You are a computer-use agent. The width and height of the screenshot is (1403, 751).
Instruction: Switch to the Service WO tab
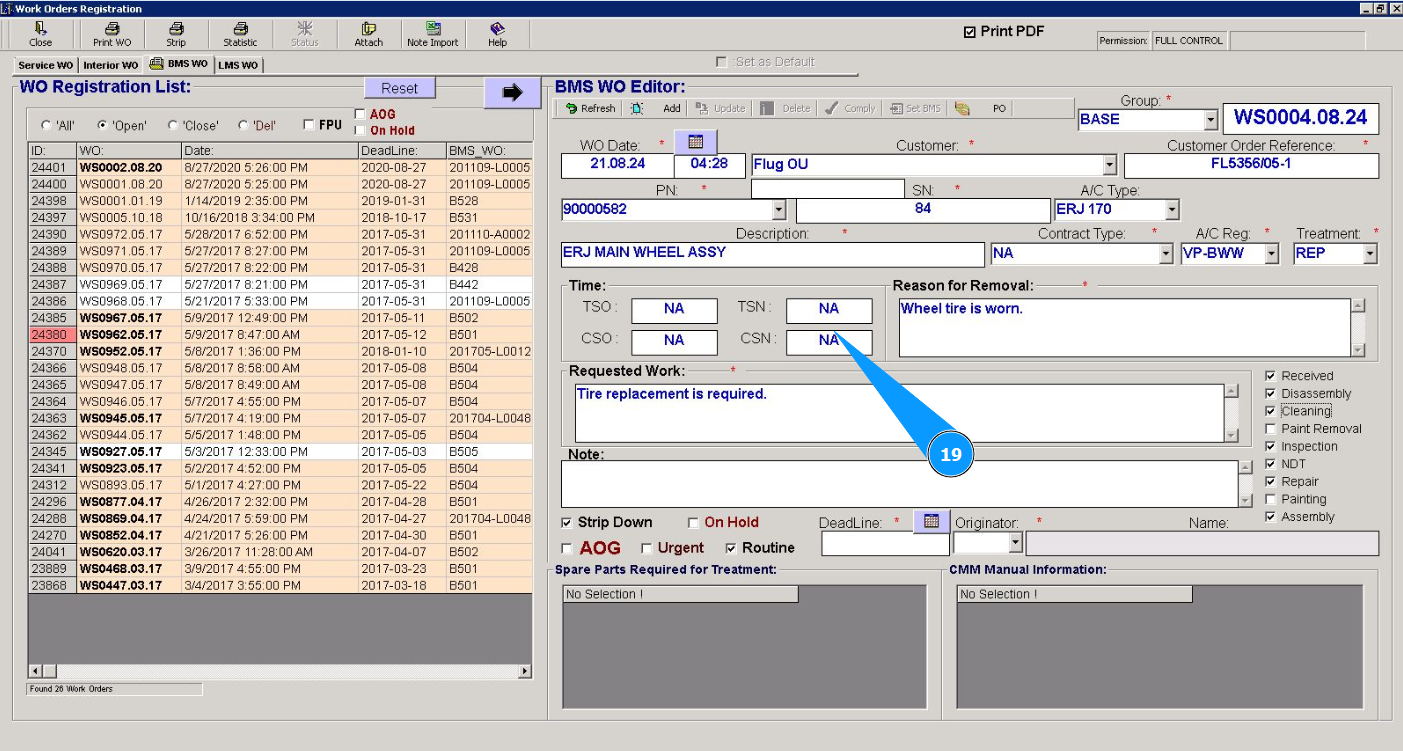(x=45, y=65)
